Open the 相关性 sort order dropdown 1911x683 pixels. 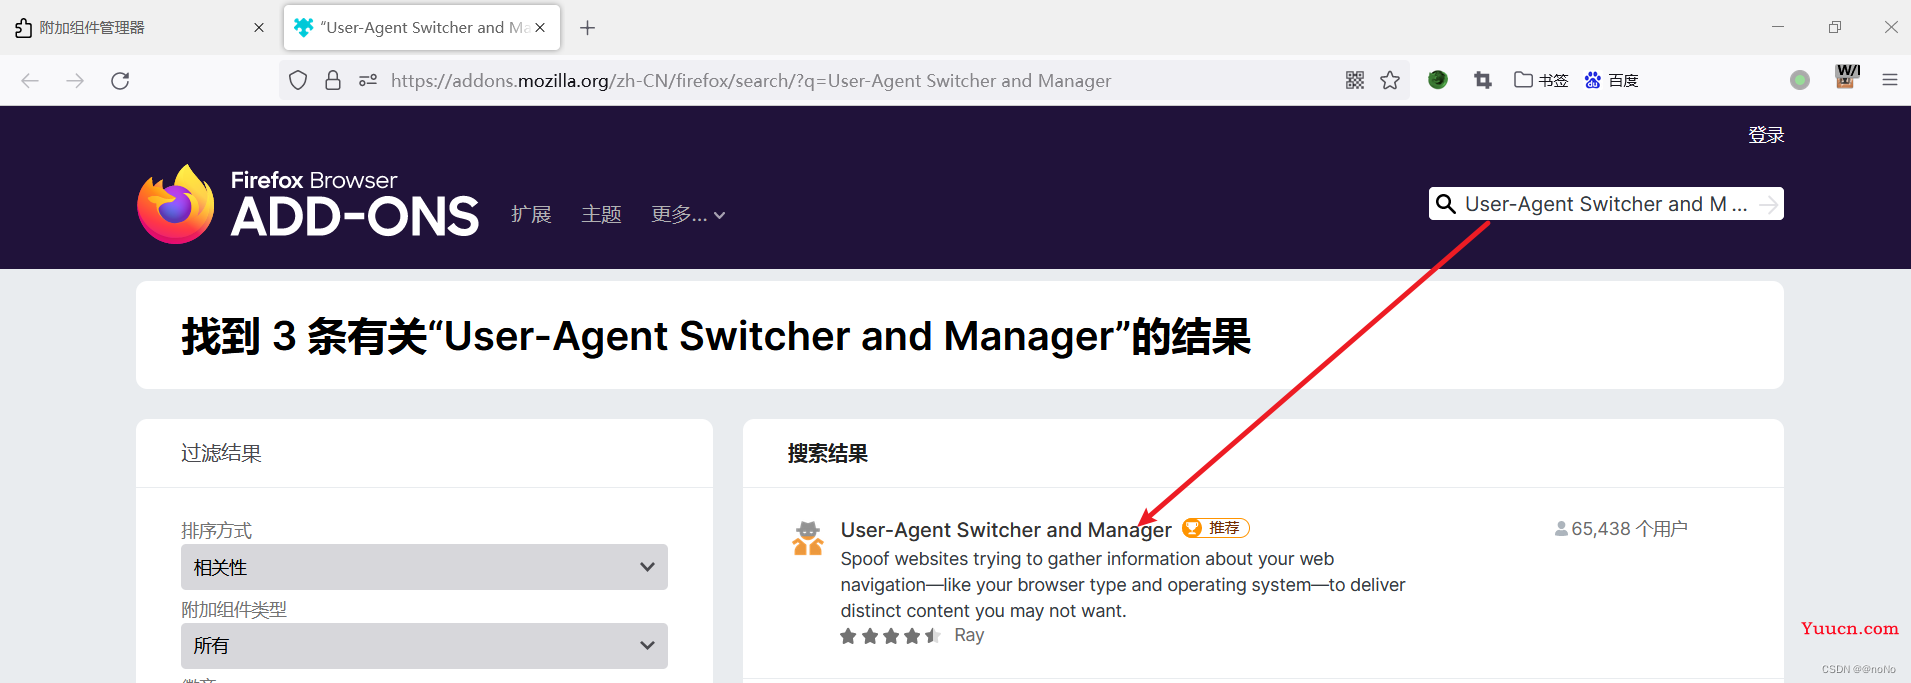(x=424, y=567)
